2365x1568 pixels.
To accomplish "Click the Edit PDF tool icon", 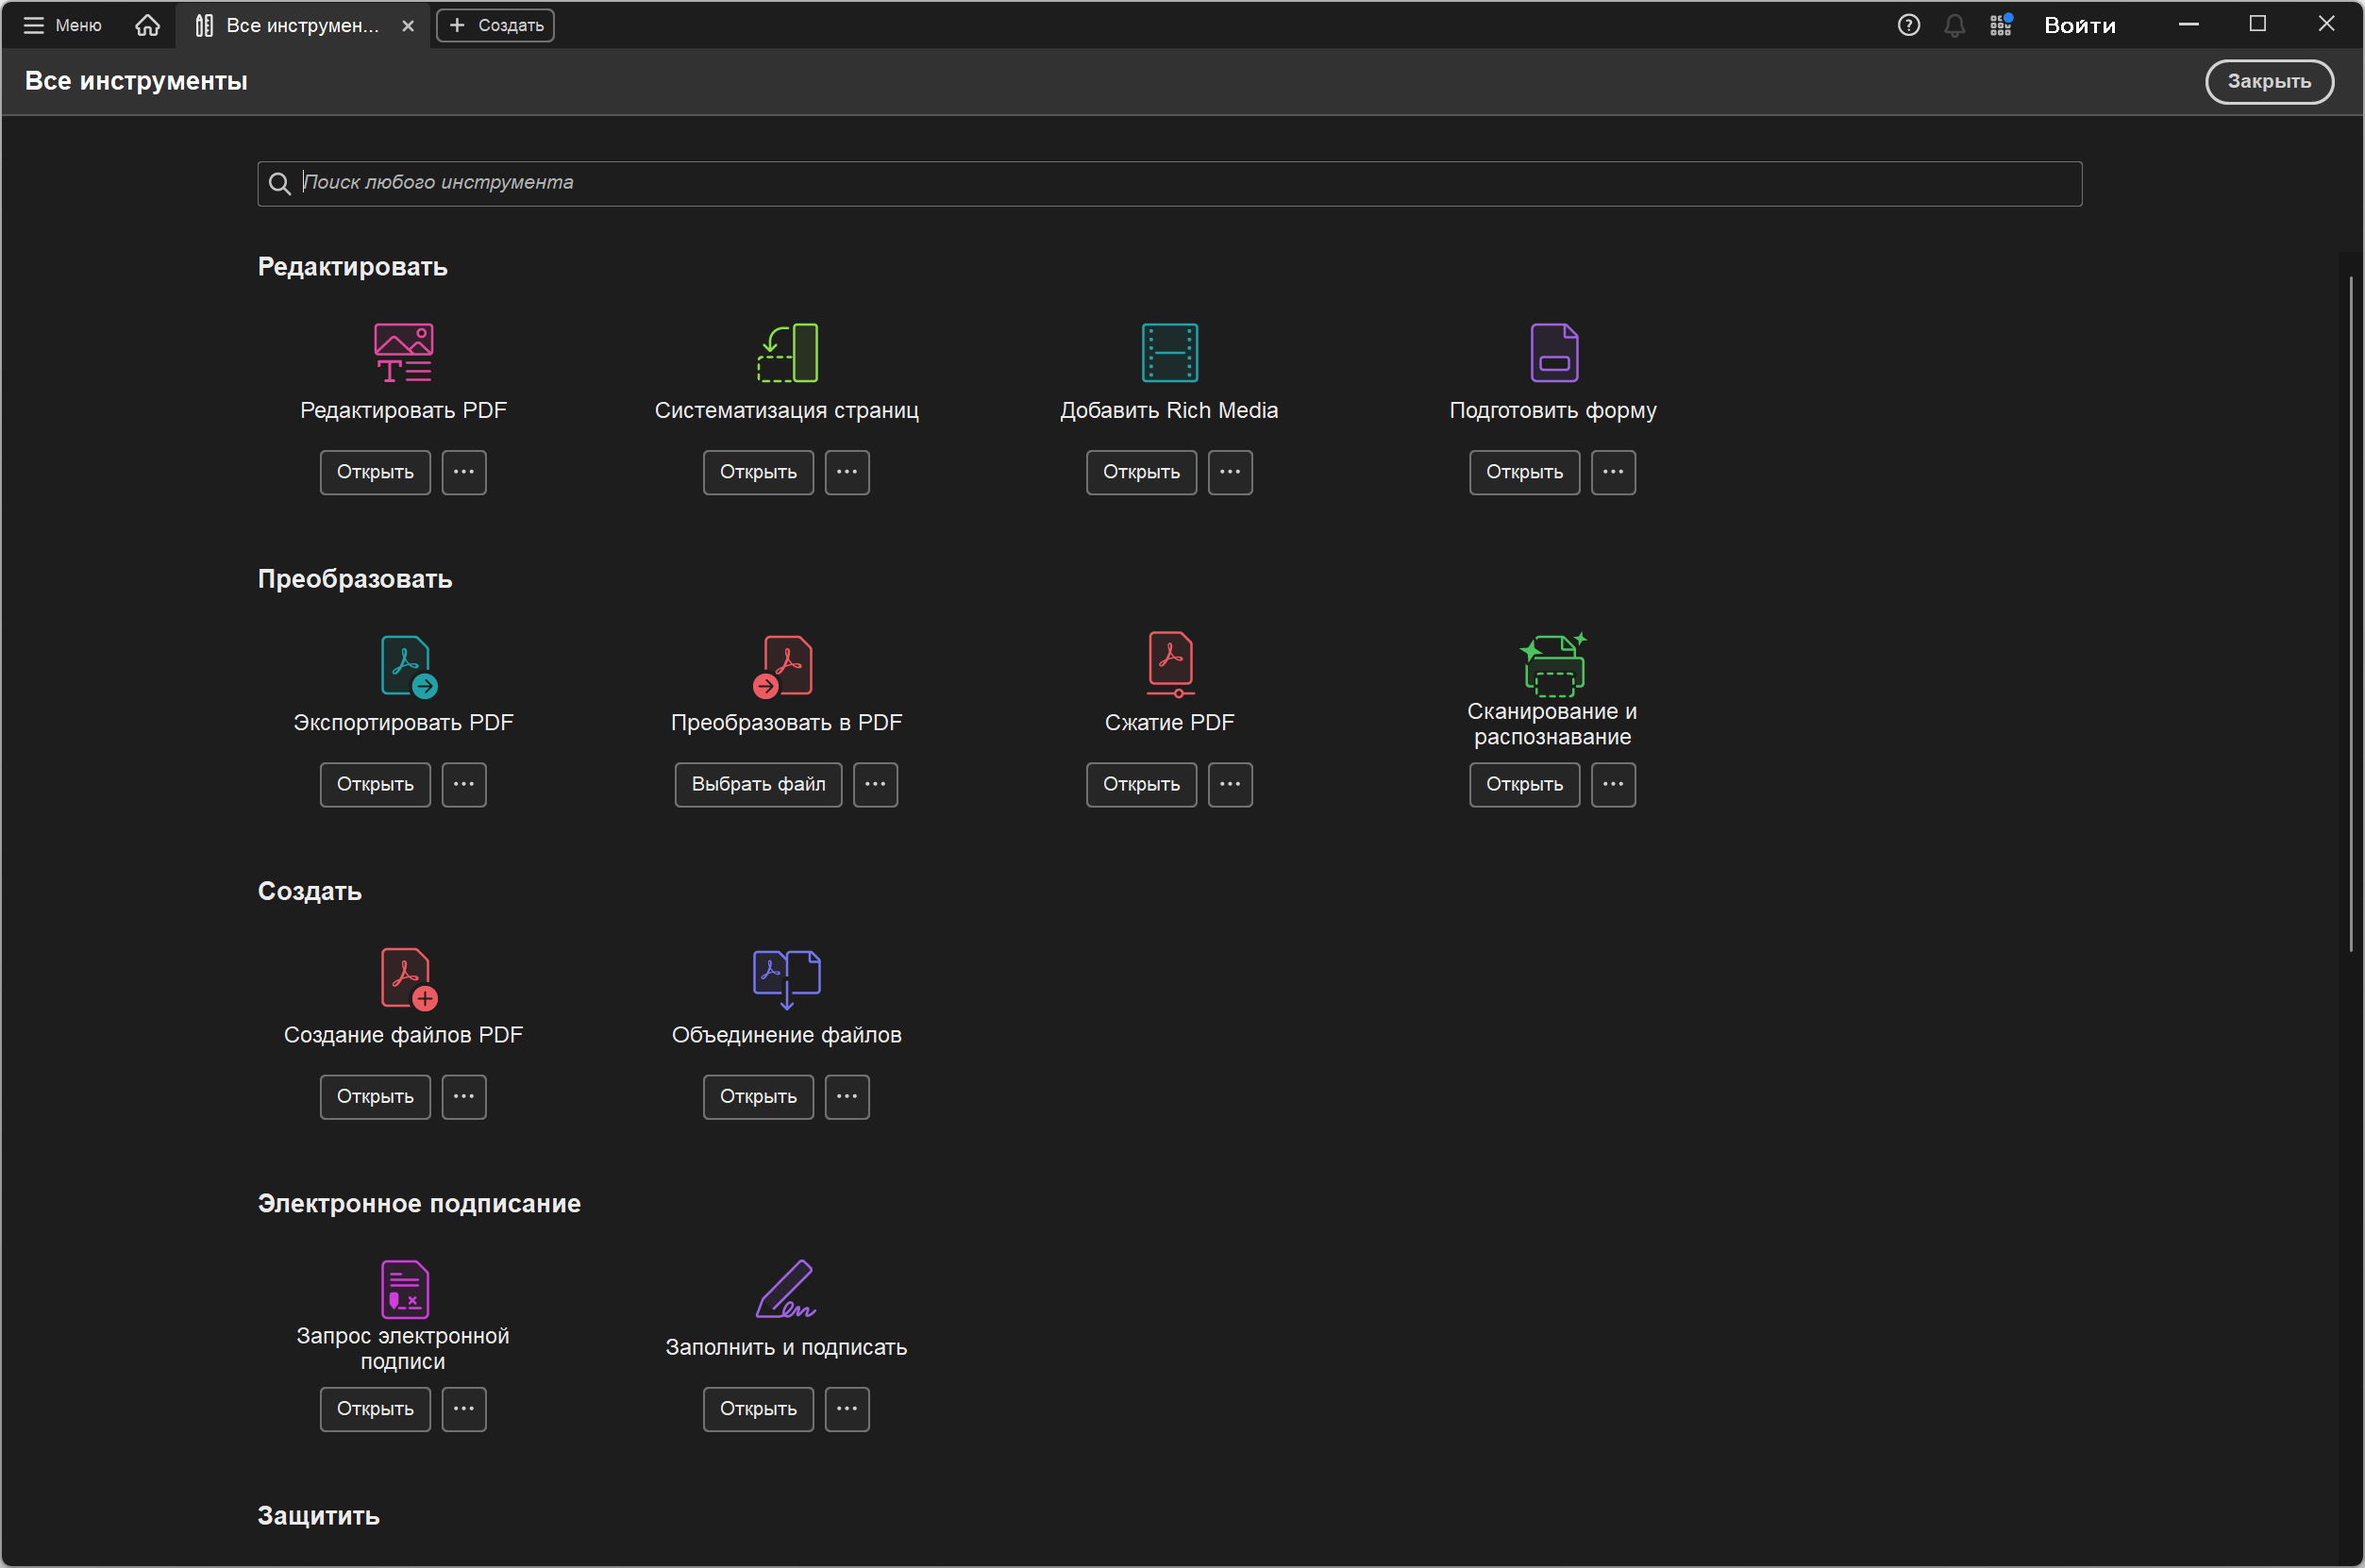I will [403, 352].
